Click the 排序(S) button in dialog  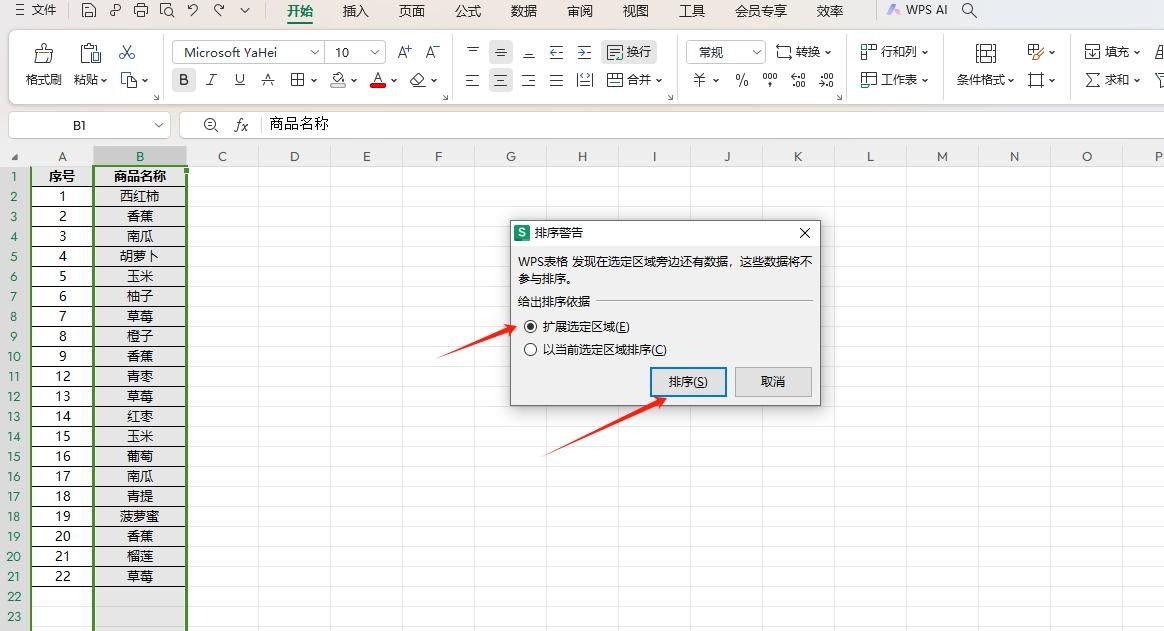(688, 382)
